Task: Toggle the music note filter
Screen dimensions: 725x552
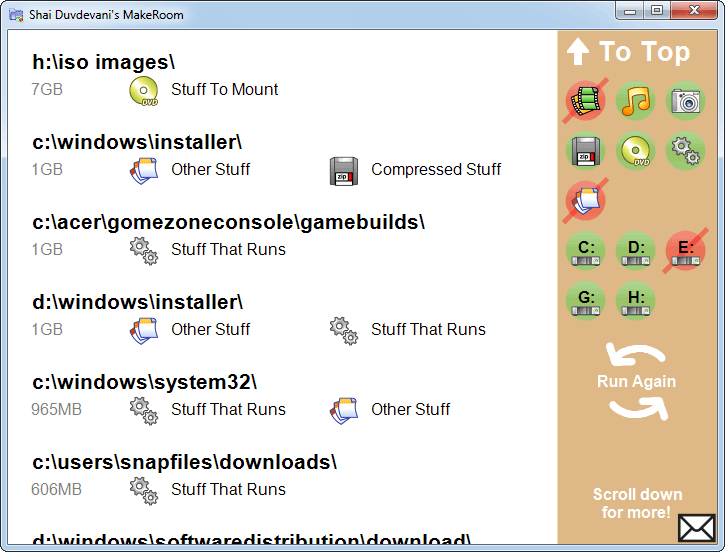Action: point(635,100)
